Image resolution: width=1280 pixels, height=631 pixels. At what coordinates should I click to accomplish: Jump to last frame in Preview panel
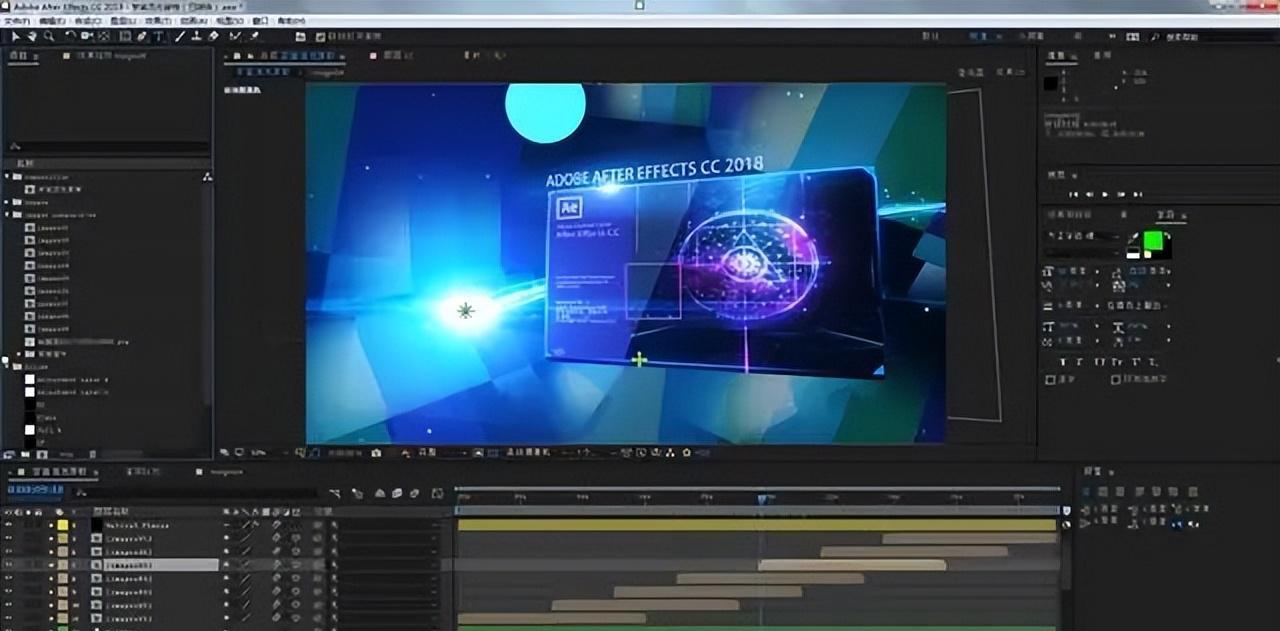pyautogui.click(x=1136, y=194)
